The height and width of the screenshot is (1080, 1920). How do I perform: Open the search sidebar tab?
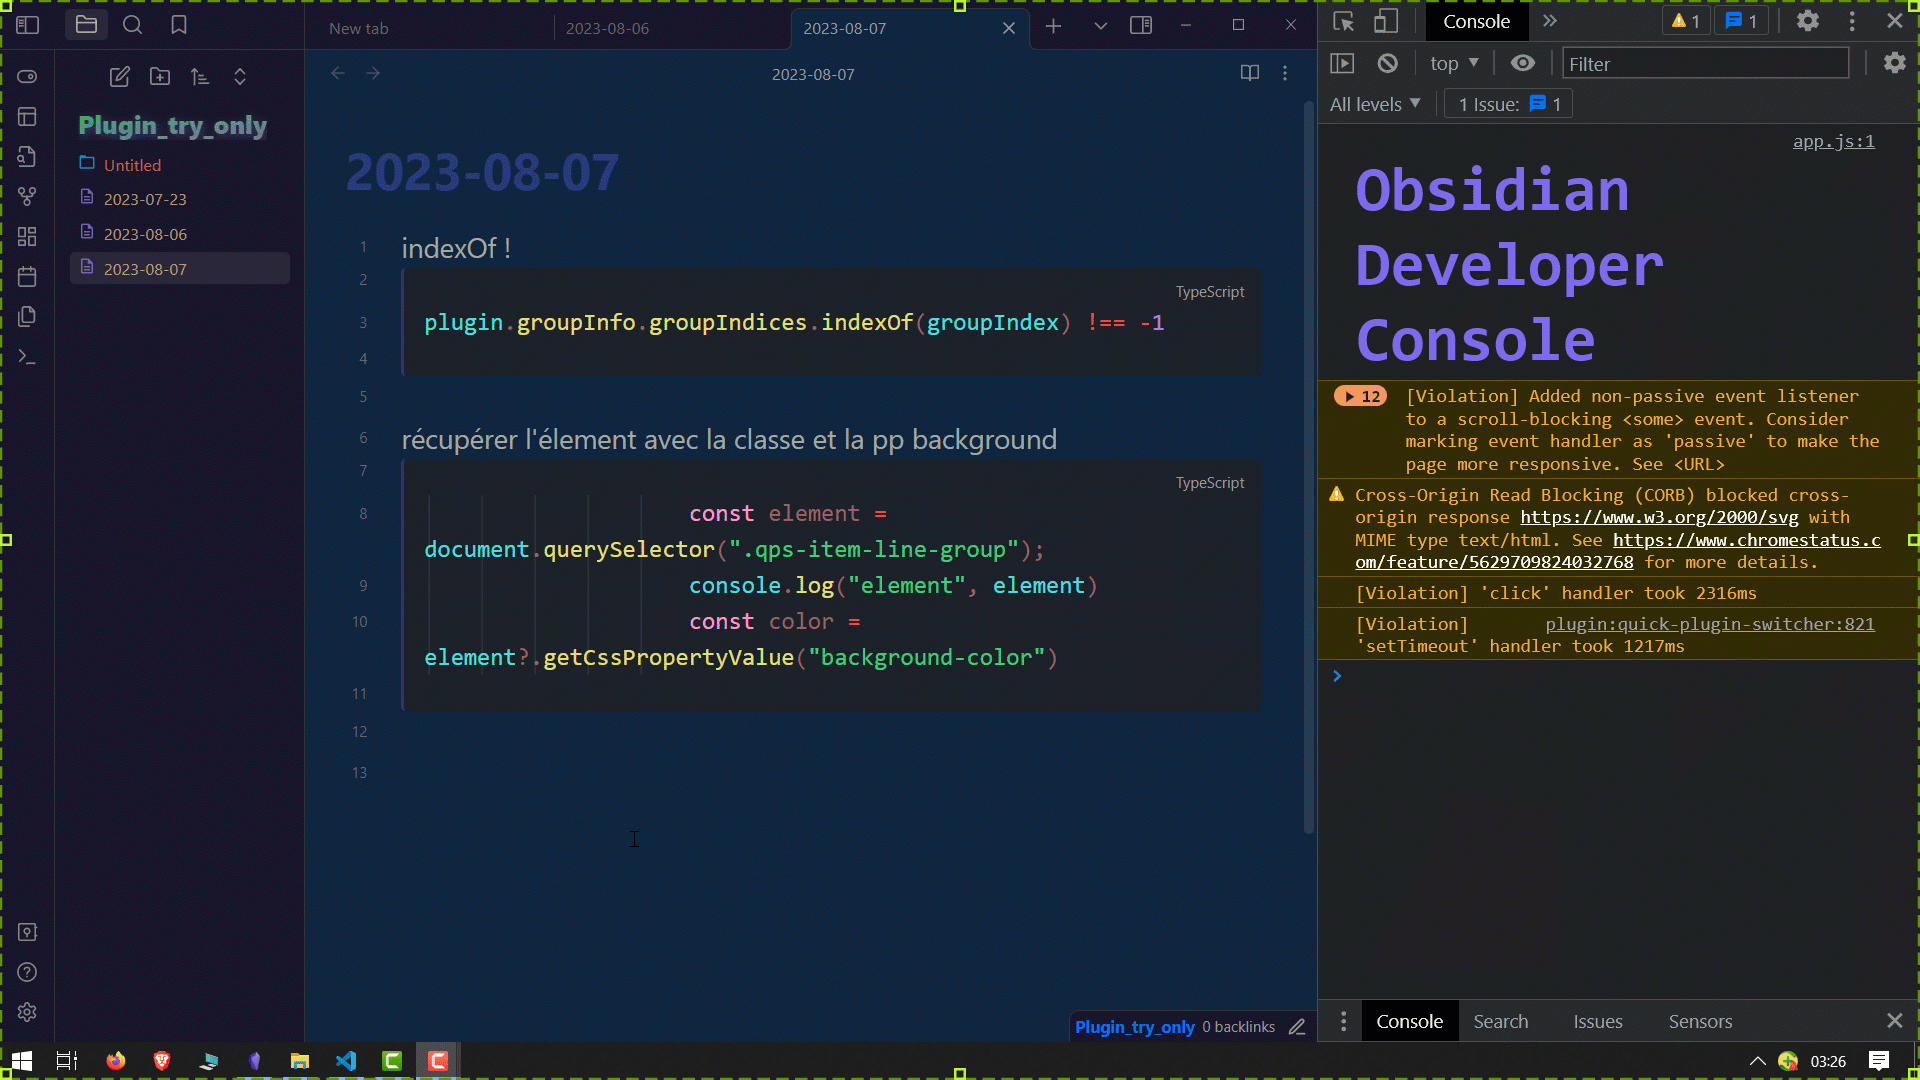(132, 25)
